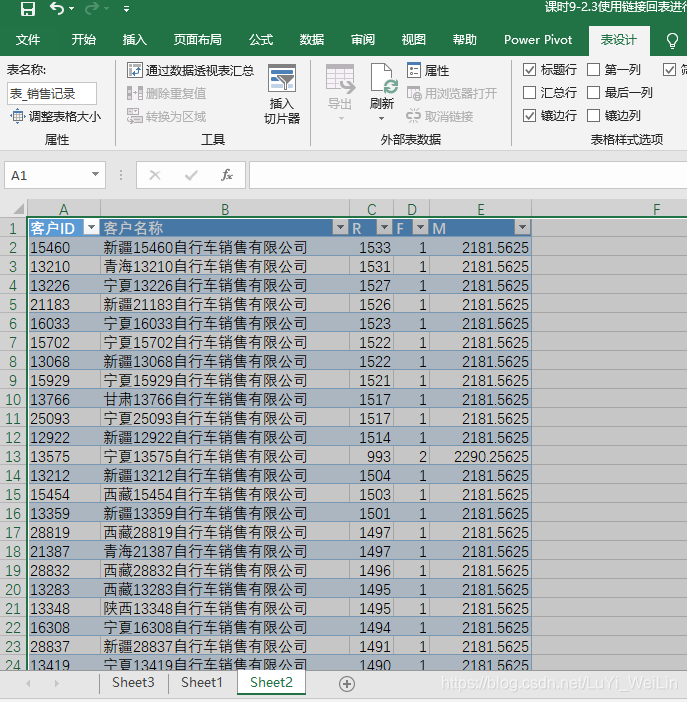Click 调整表格大小 button
The height and width of the screenshot is (702, 687).
click(x=56, y=117)
